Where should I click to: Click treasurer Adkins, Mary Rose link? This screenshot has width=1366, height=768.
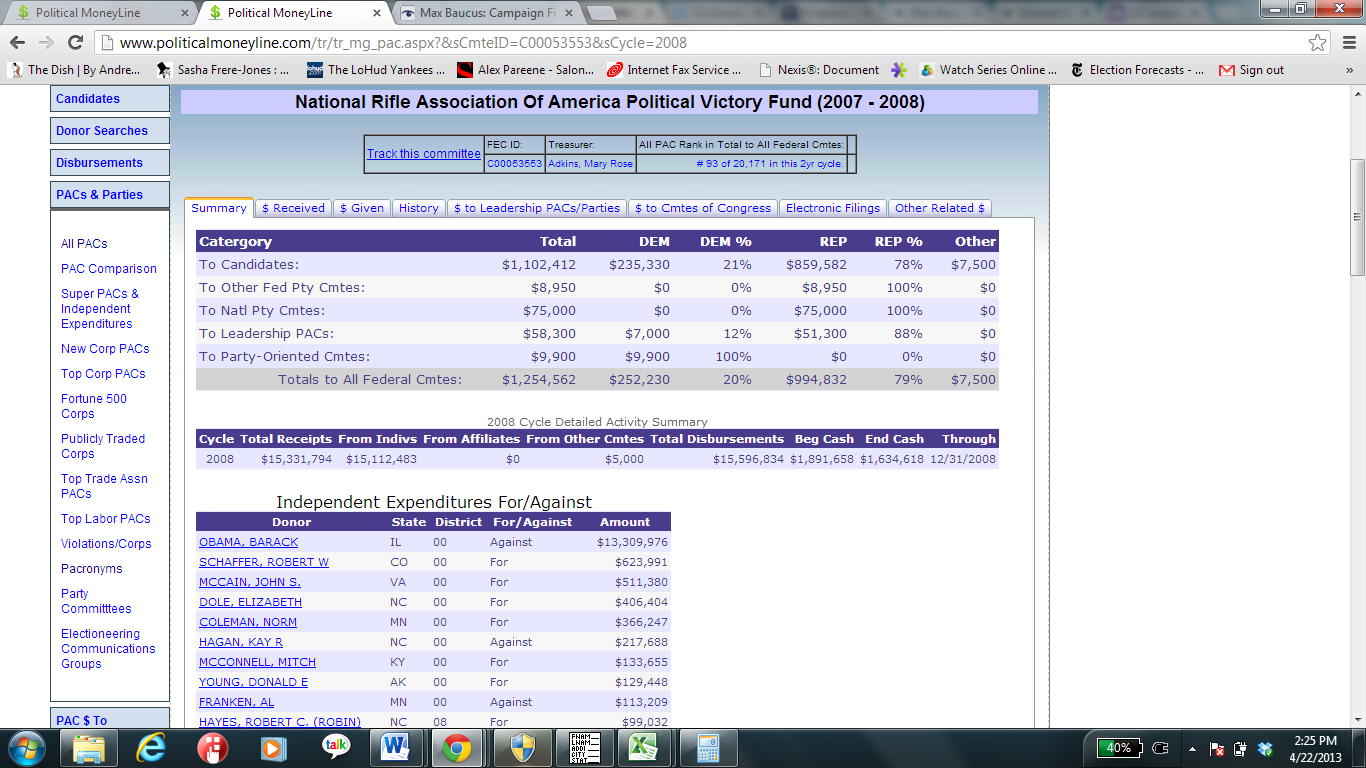click(590, 164)
